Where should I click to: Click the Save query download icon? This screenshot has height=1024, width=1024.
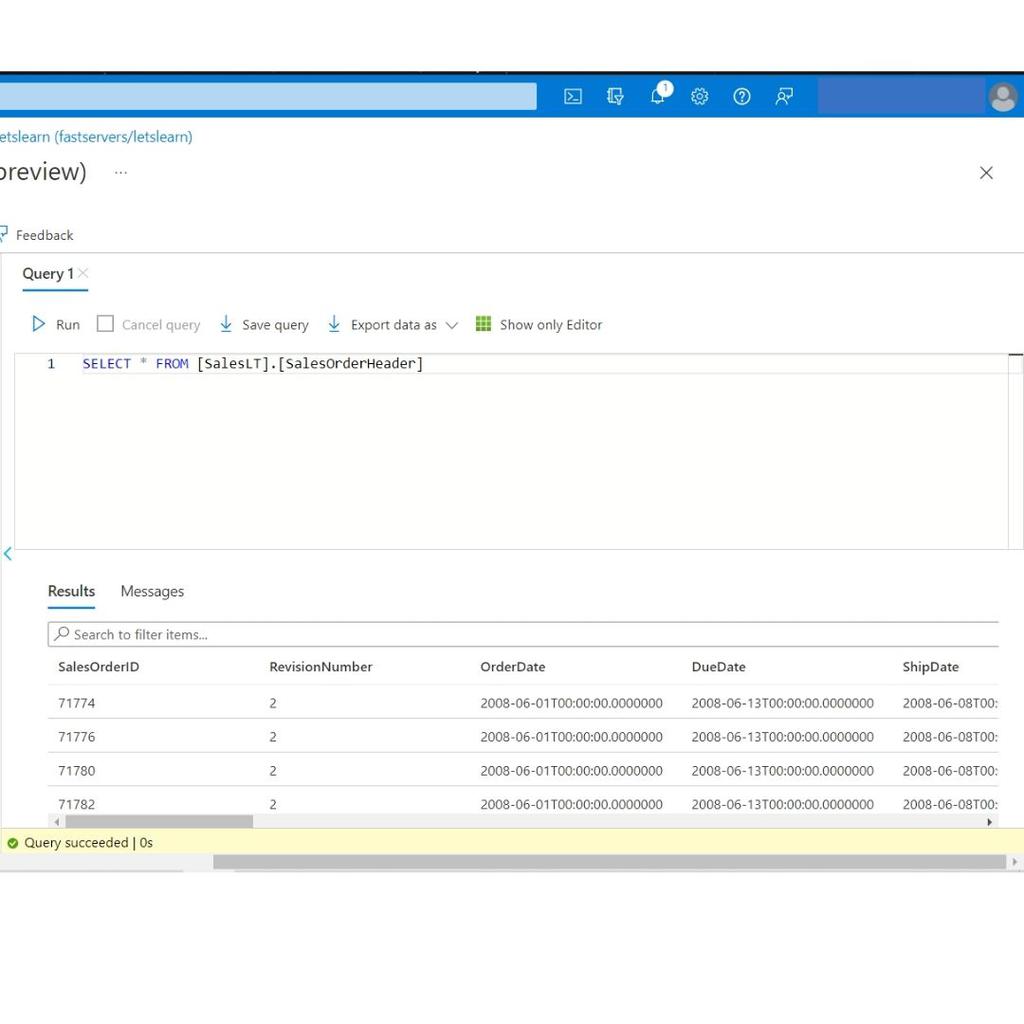coord(226,324)
